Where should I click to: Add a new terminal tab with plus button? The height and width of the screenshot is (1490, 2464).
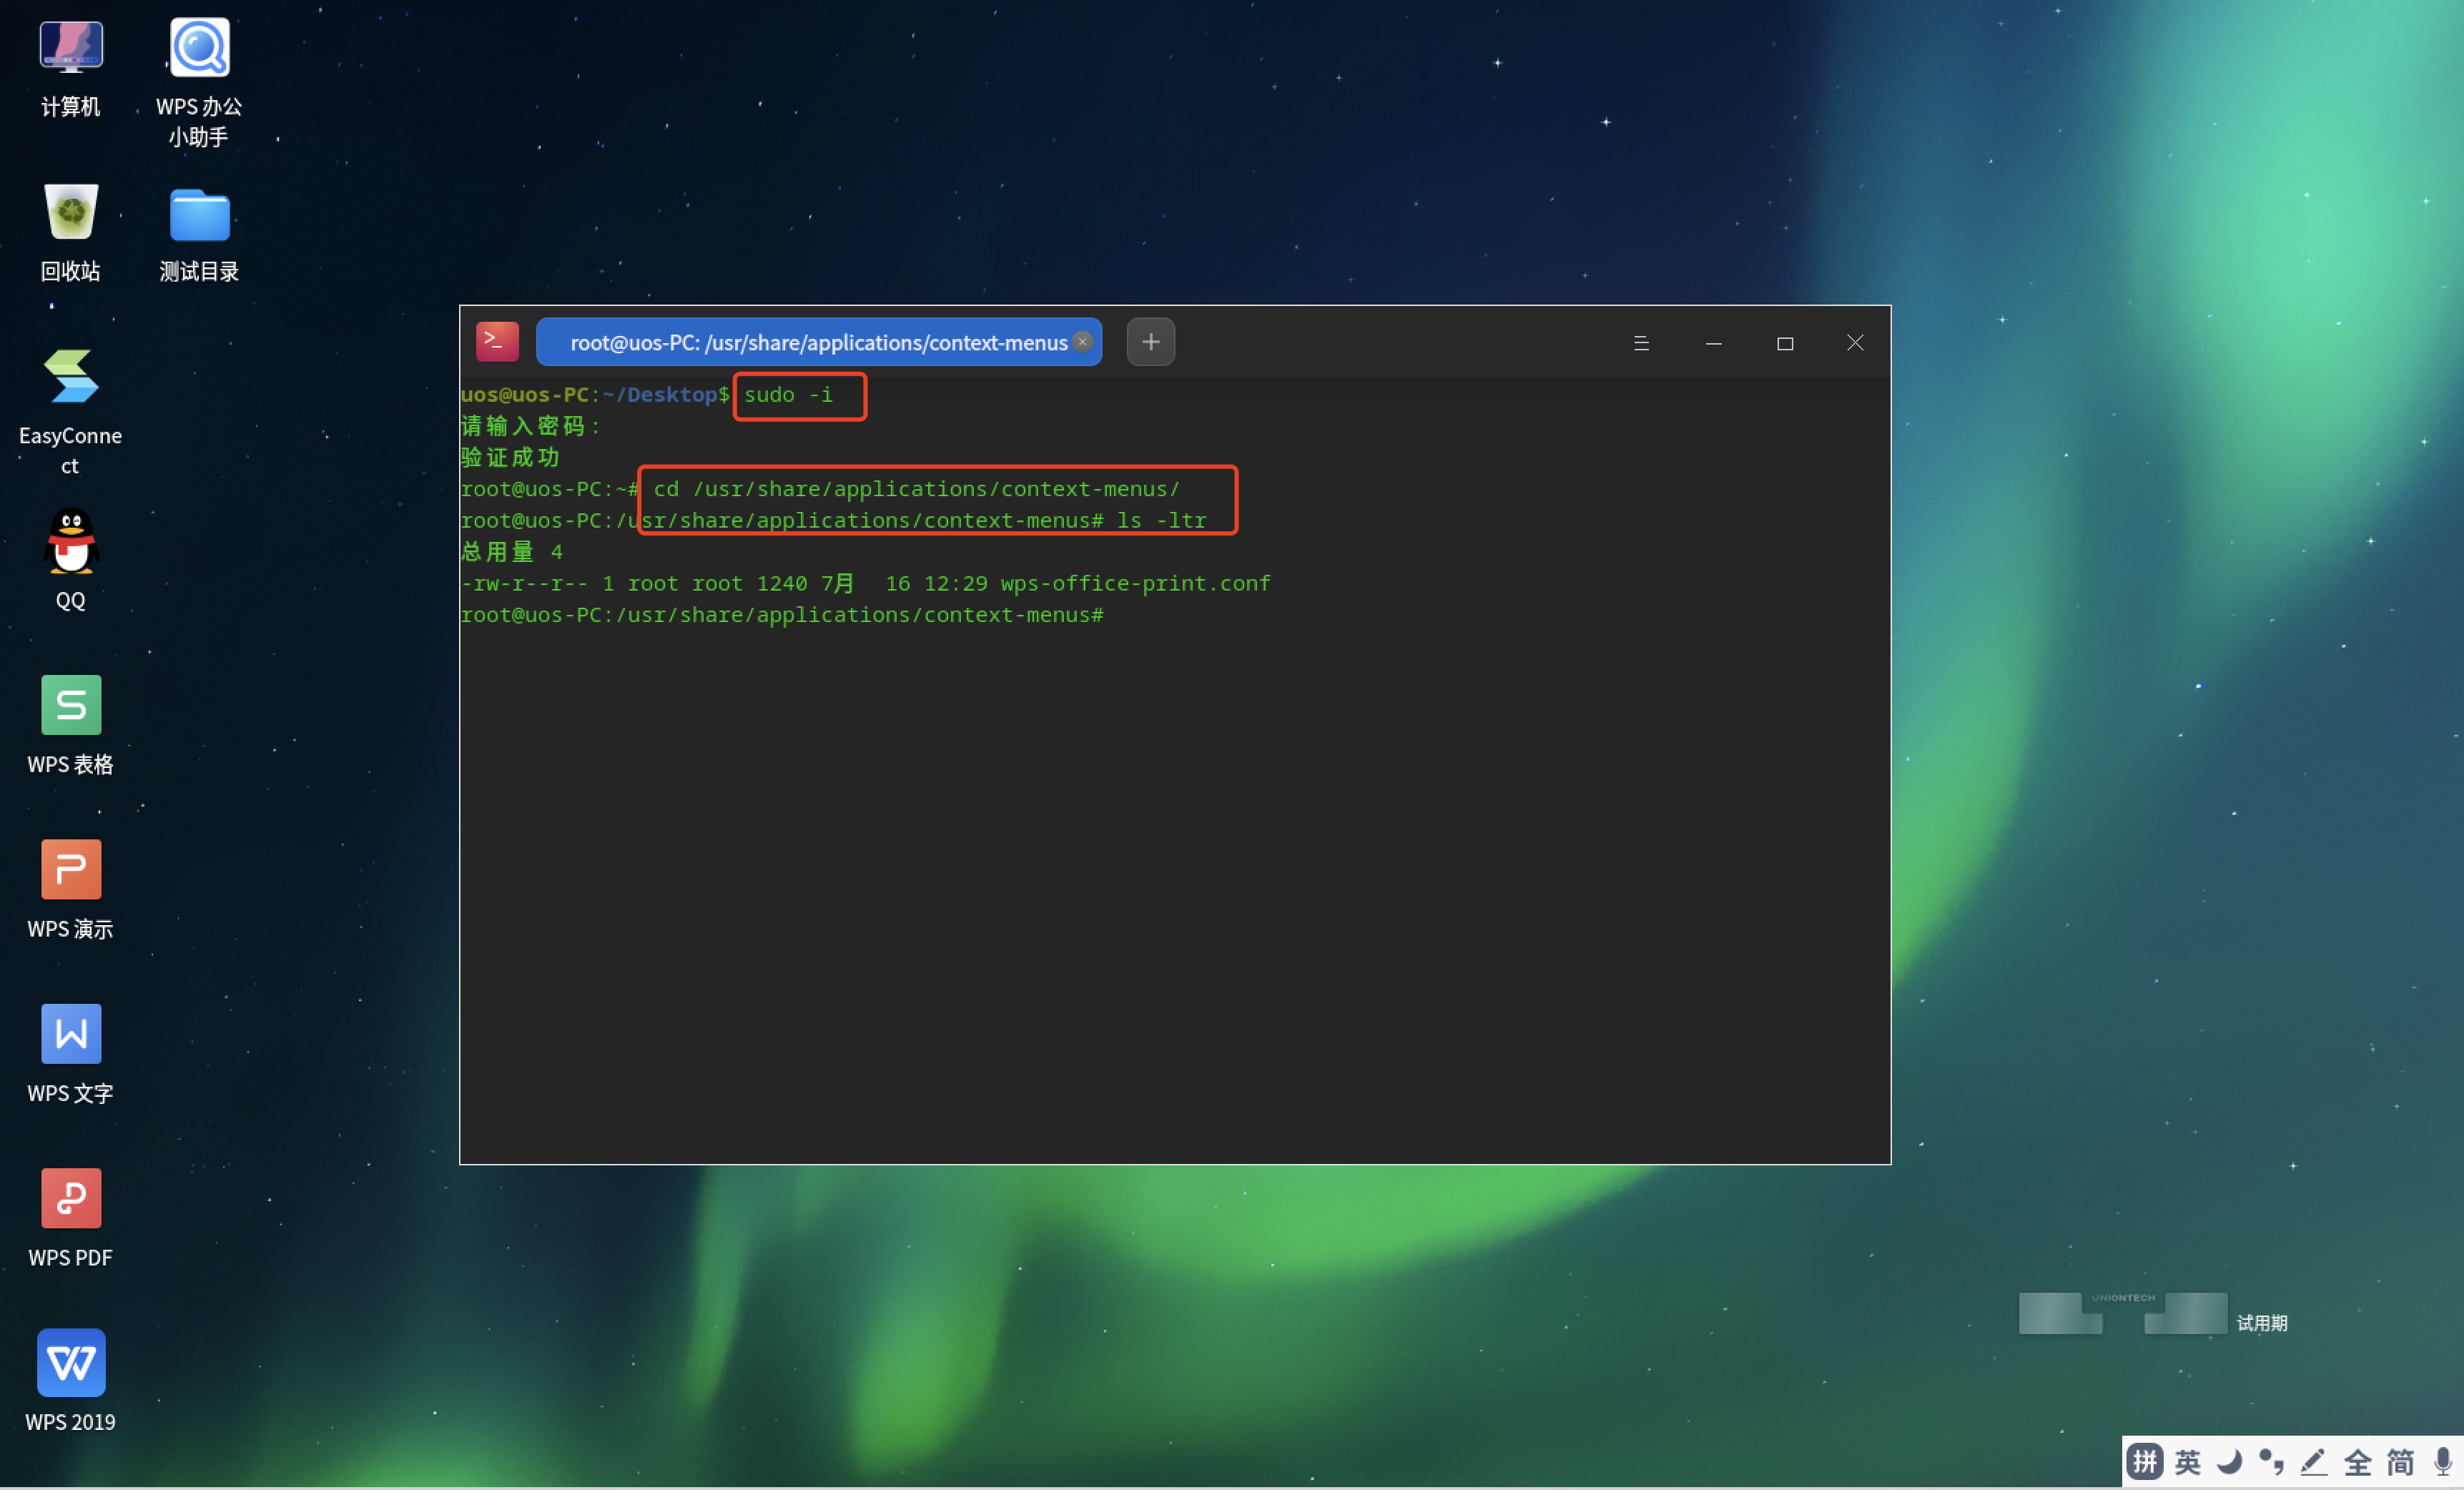[x=1150, y=342]
